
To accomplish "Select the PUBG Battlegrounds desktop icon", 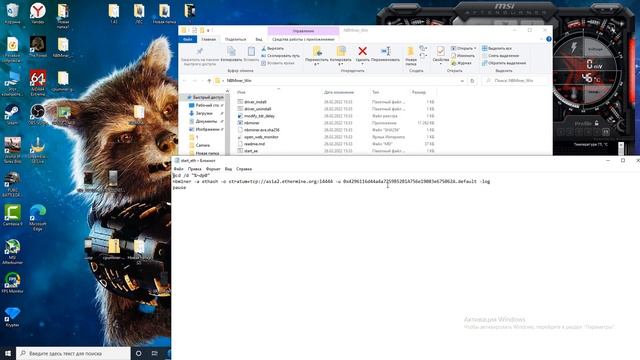I will point(12,185).
